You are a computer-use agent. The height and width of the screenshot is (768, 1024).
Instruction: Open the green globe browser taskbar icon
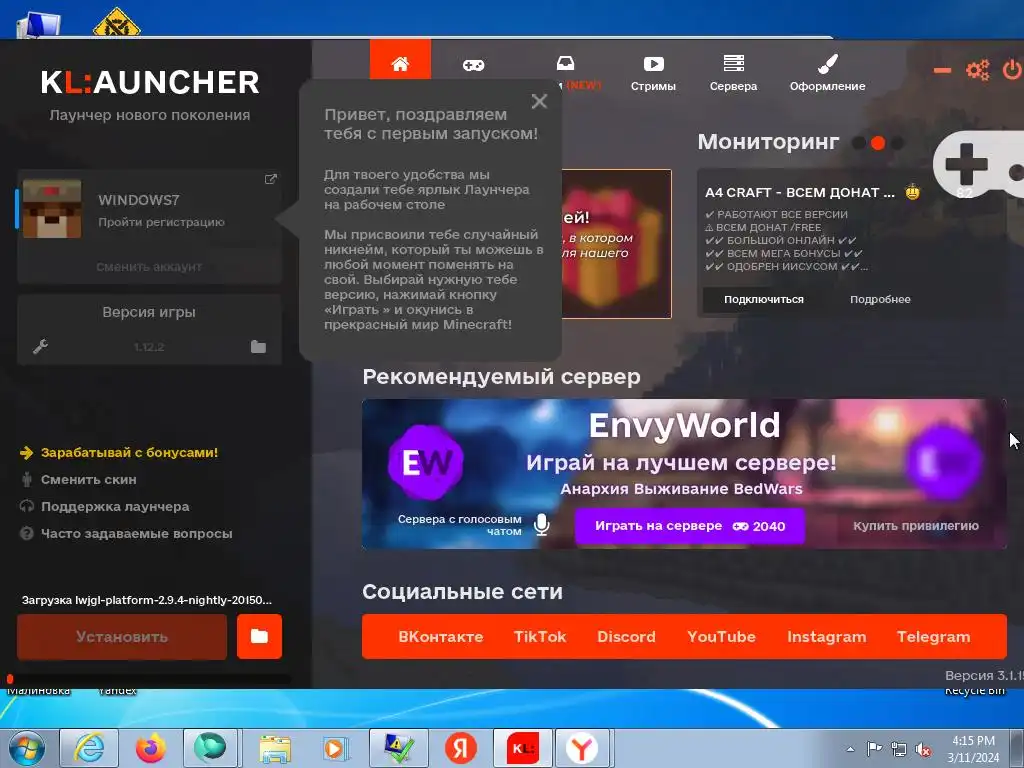210,748
